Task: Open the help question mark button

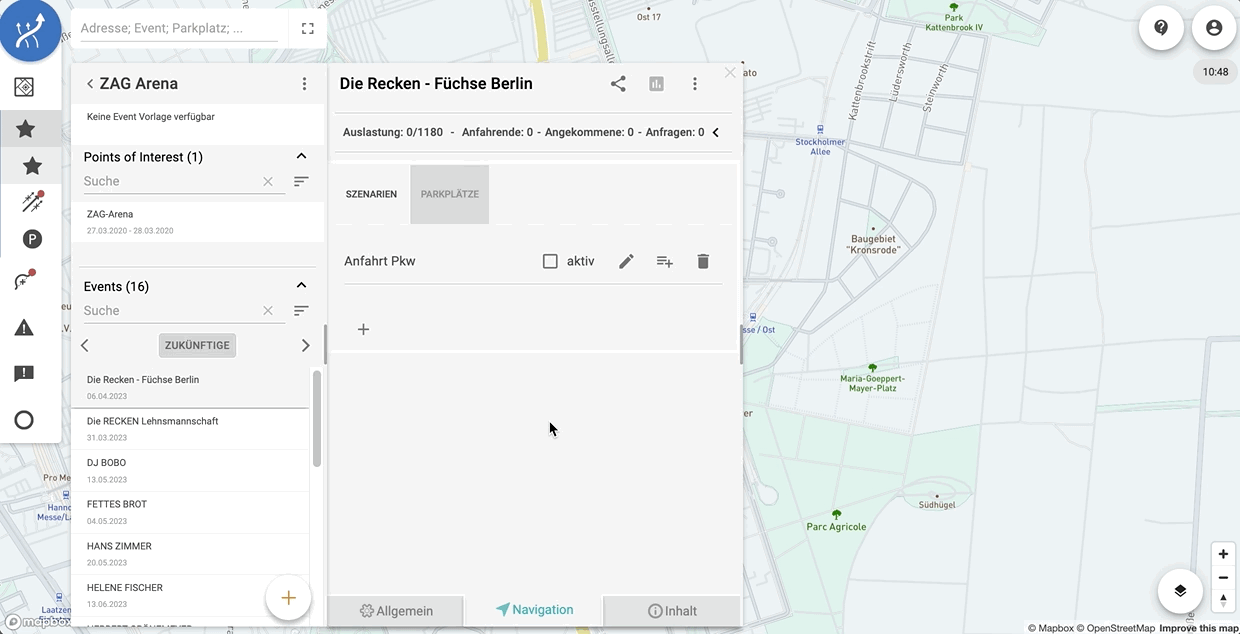Action: click(1161, 28)
